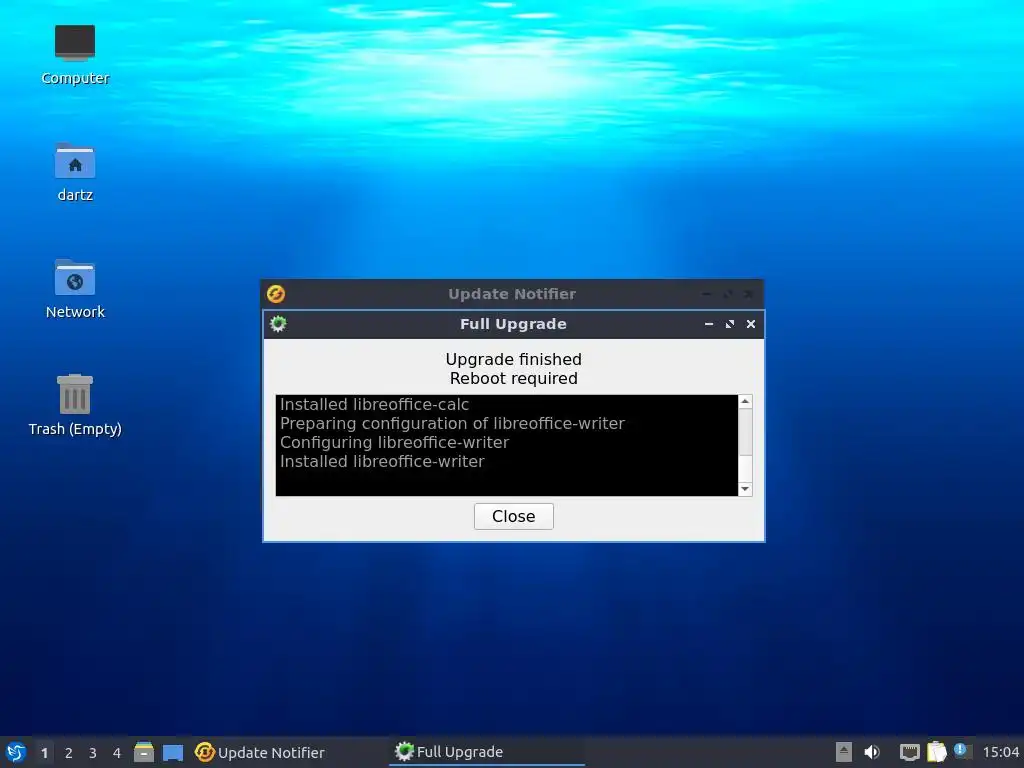This screenshot has height=768, width=1024.
Task: Open the Lubuntu start menu icon
Action: [16, 752]
